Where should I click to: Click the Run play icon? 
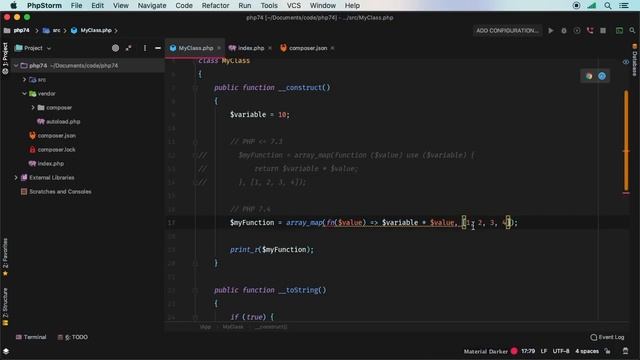coord(551,31)
